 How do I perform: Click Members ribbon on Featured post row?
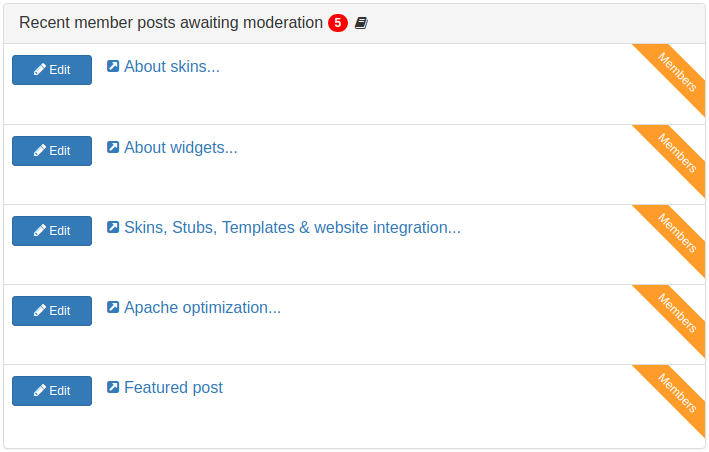coord(677,393)
